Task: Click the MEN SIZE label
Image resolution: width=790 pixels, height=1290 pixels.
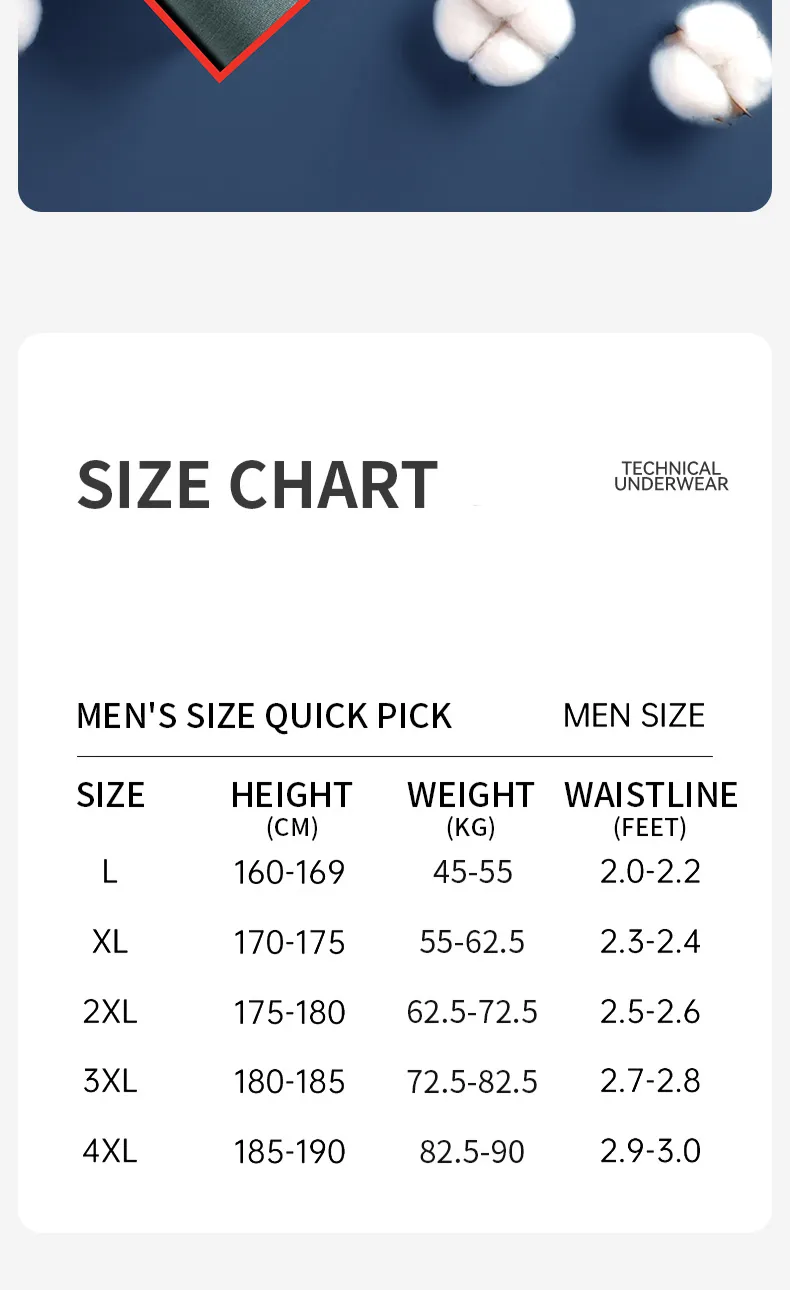Action: click(x=634, y=716)
